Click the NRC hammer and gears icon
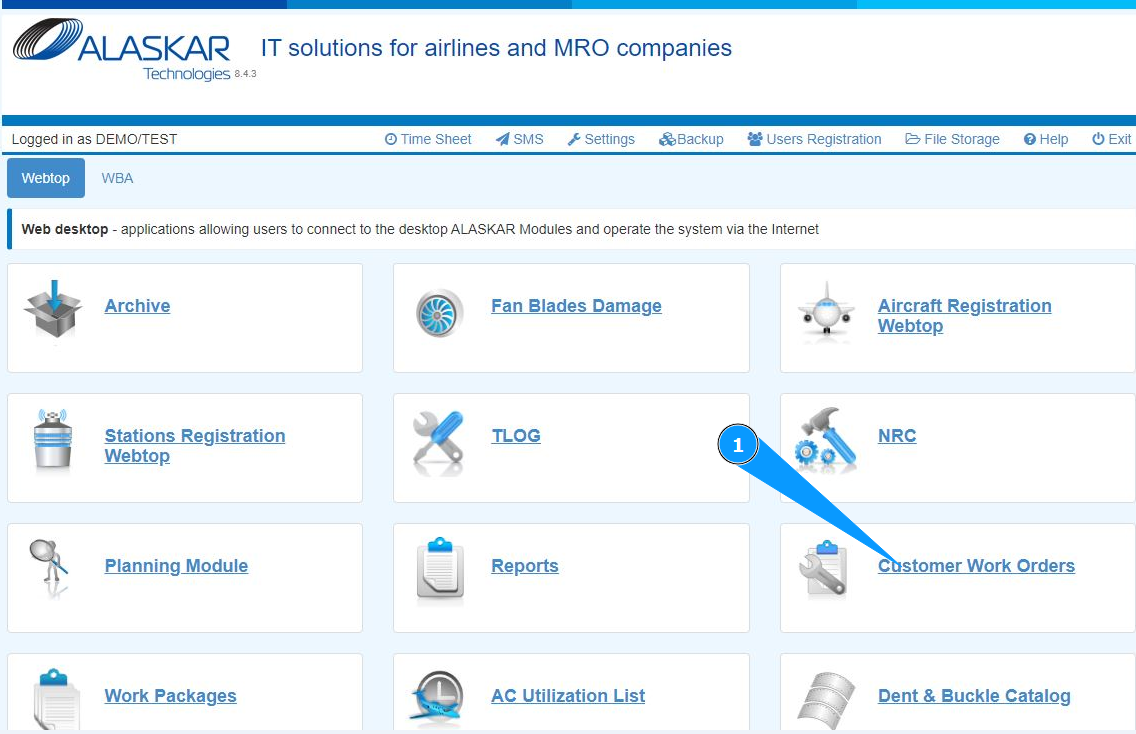The width and height of the screenshot is (1136, 734). click(826, 440)
